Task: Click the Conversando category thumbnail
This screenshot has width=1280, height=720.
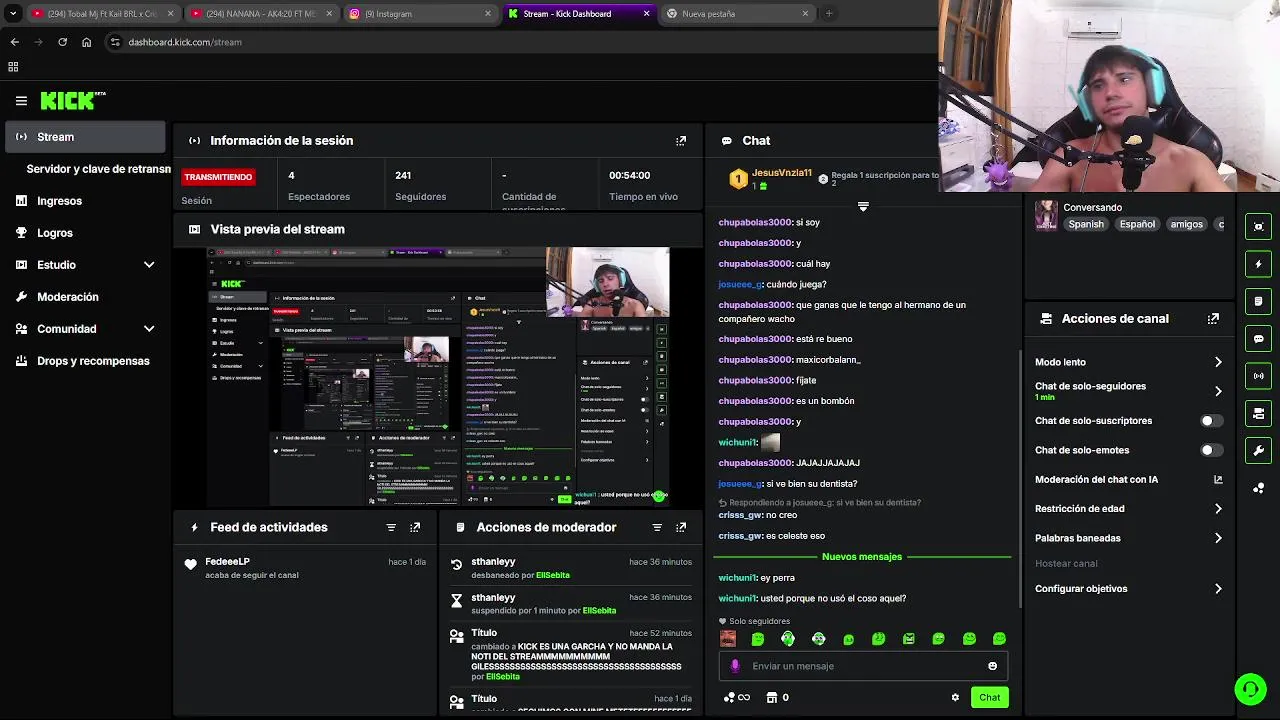Action: point(1046,215)
